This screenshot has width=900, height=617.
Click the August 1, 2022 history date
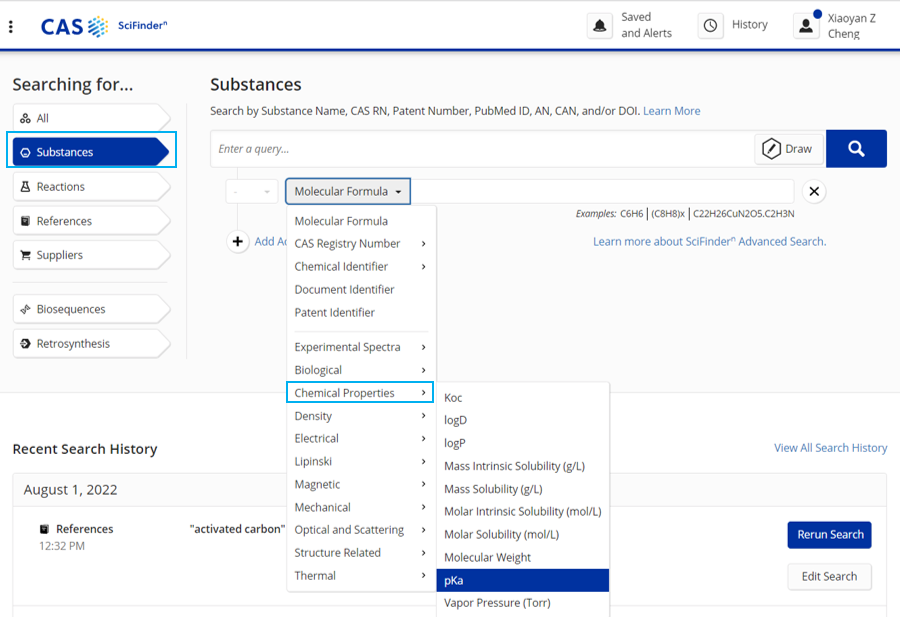(x=71, y=490)
